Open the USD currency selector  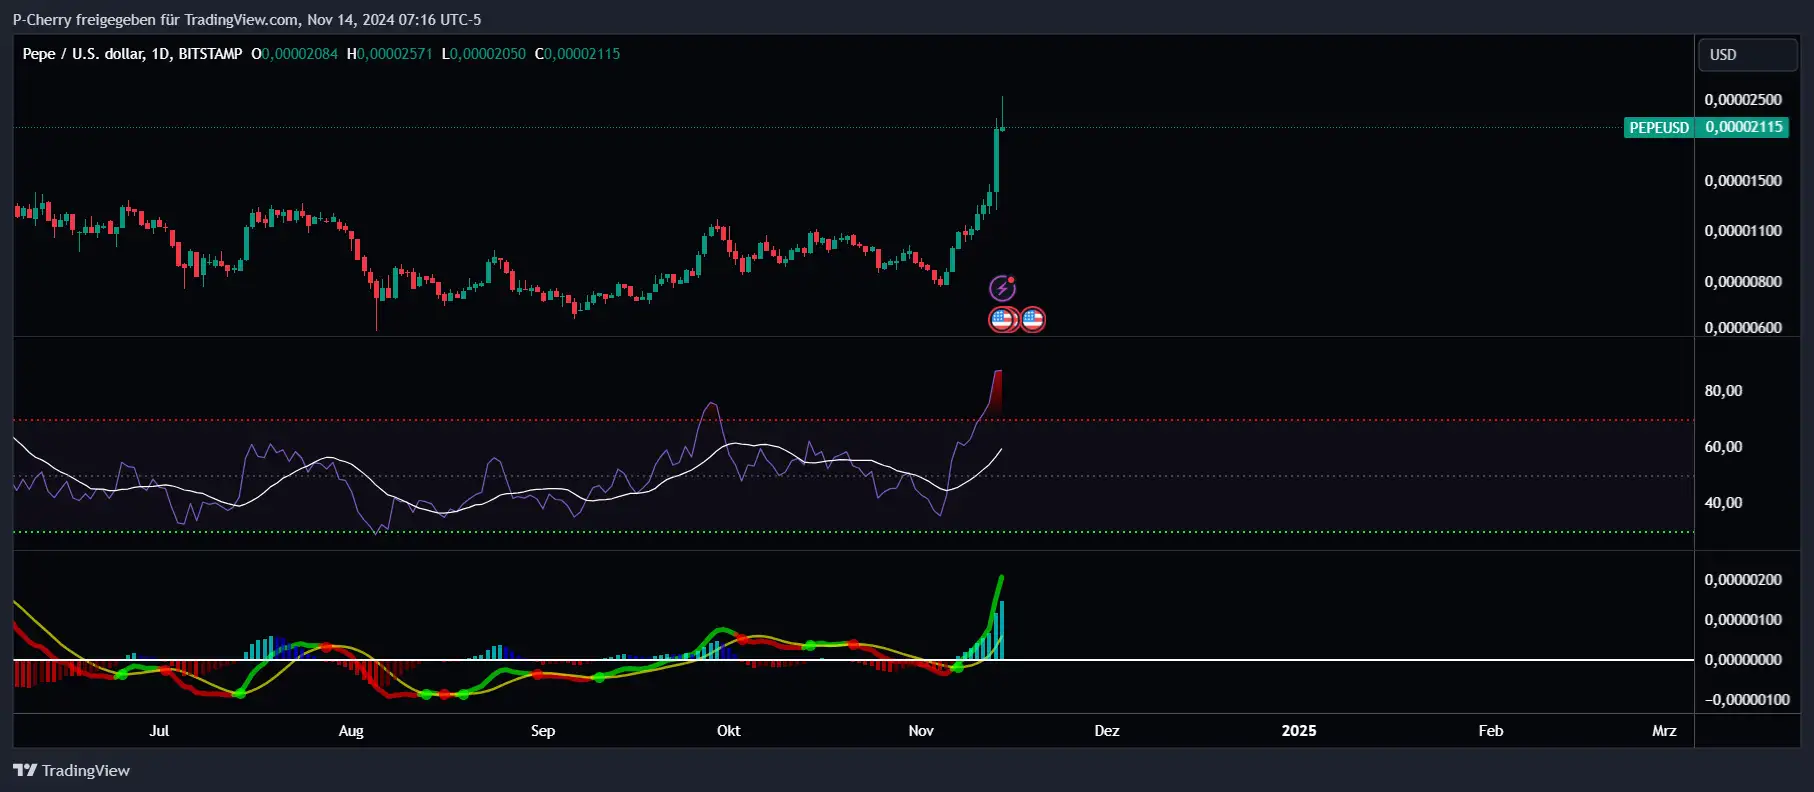(1748, 55)
